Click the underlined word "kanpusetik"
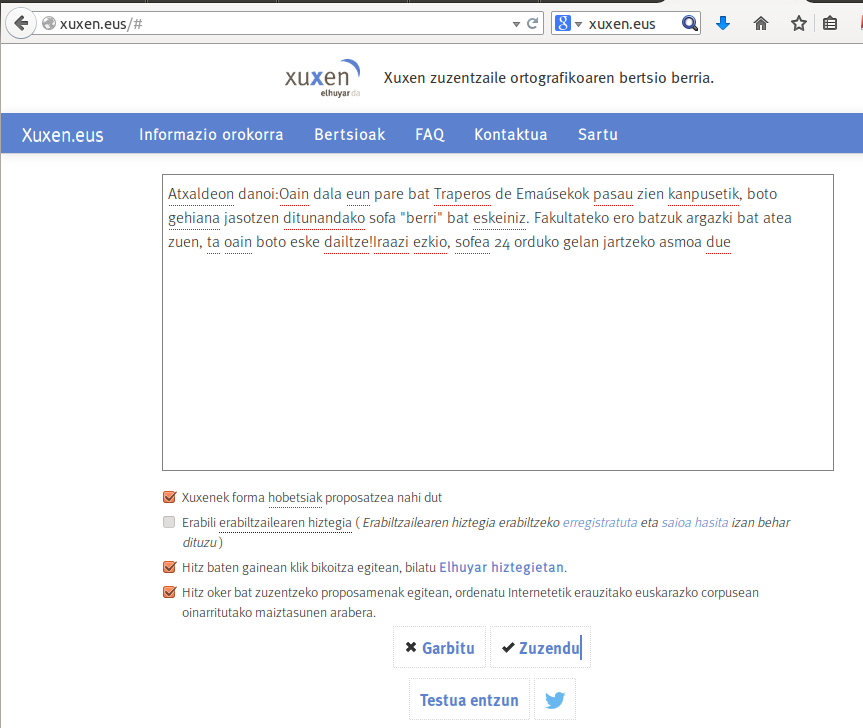This screenshot has width=863, height=728. pos(703,194)
